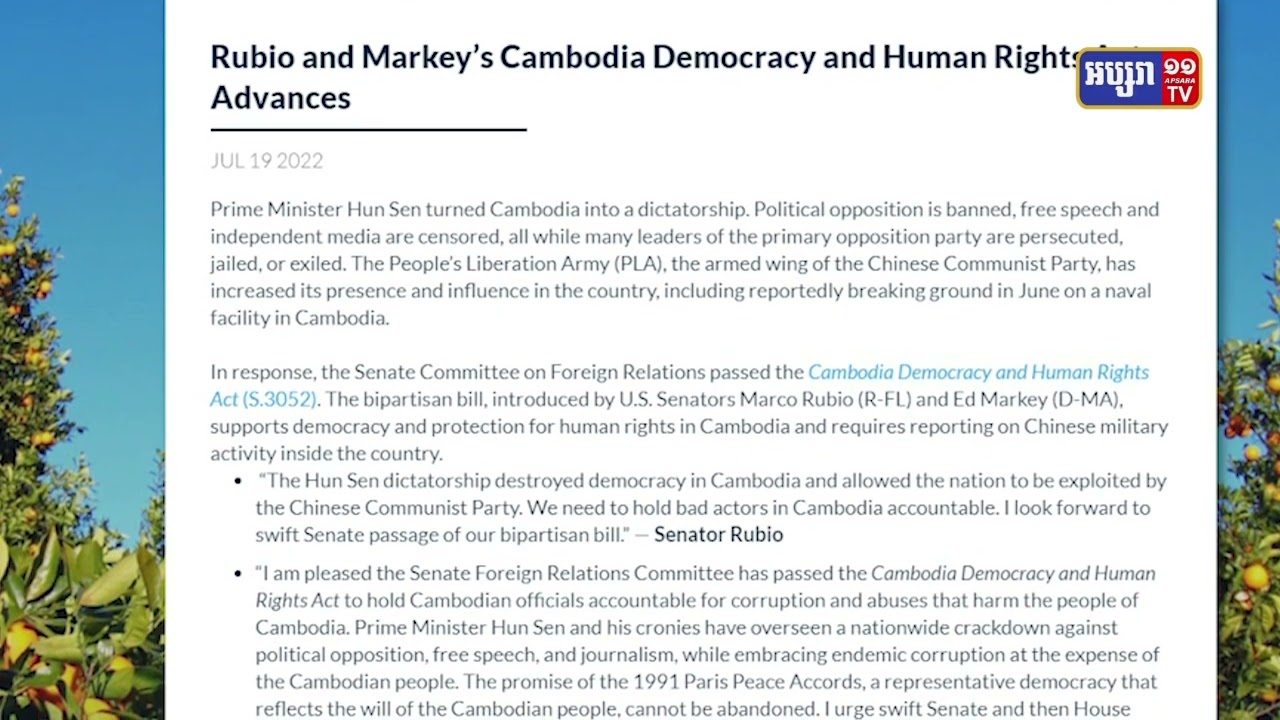Click the bullet marker before the Rubio quote
This screenshot has width=1280, height=720.
238,482
